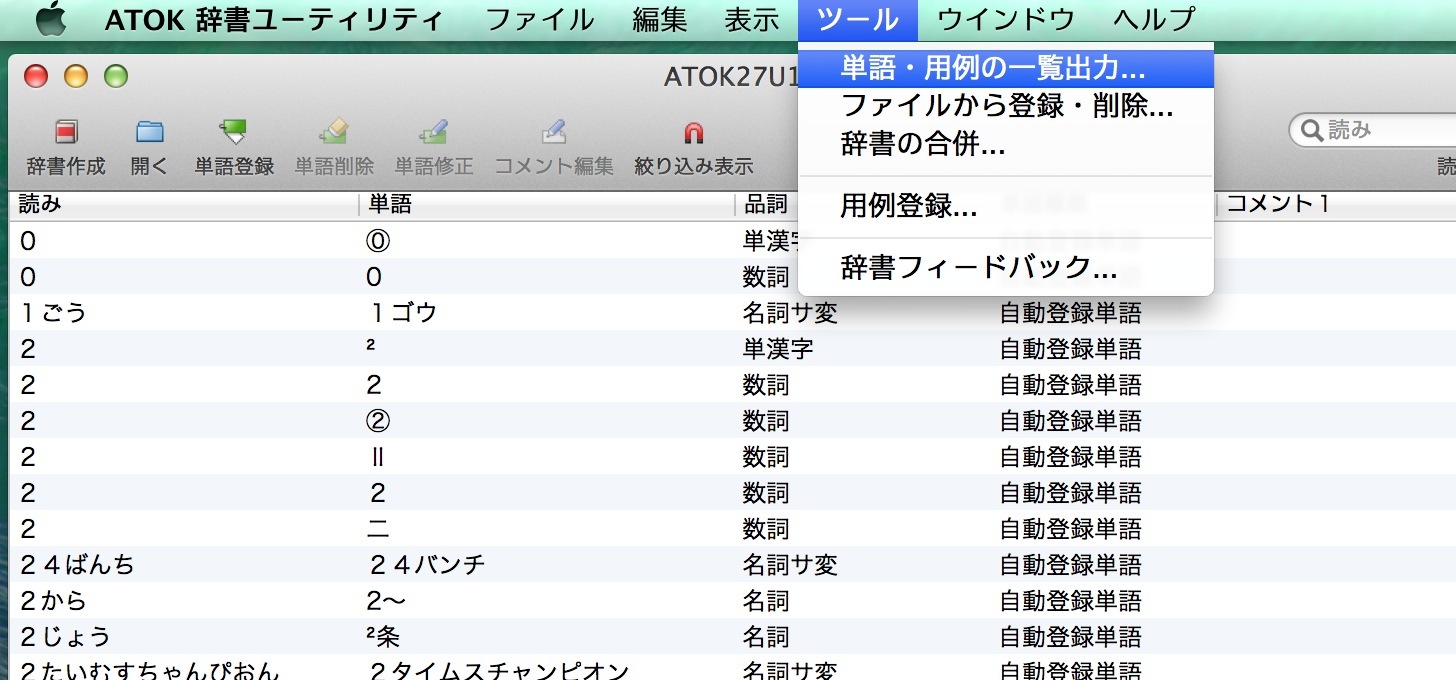The image size is (1456, 680).
Task: Click the word 2〜 cell
Action: (386, 601)
